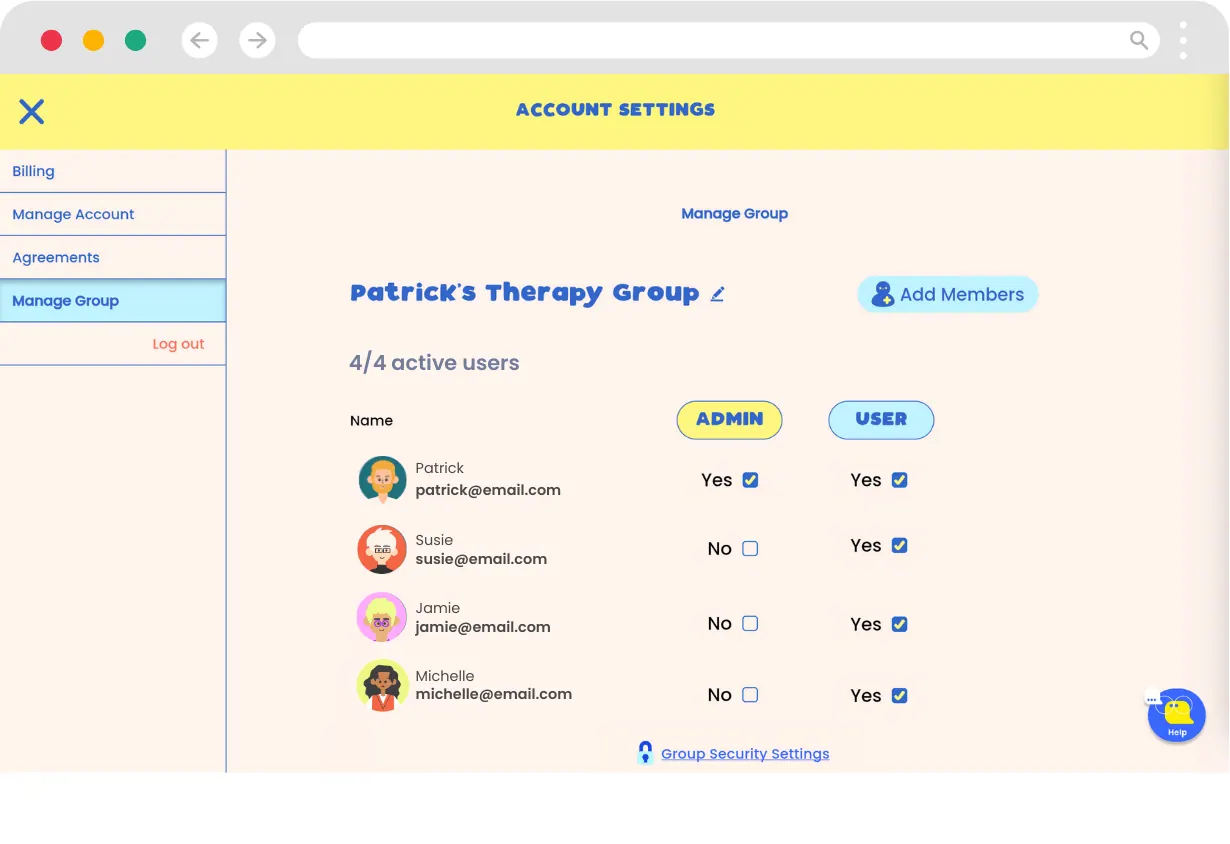Open Billing in the sidebar
This screenshot has height=844, width=1230.
[x=113, y=171]
